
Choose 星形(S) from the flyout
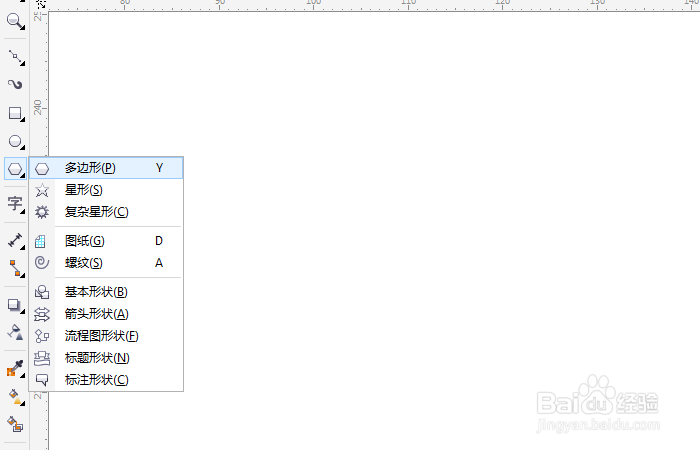(106, 190)
